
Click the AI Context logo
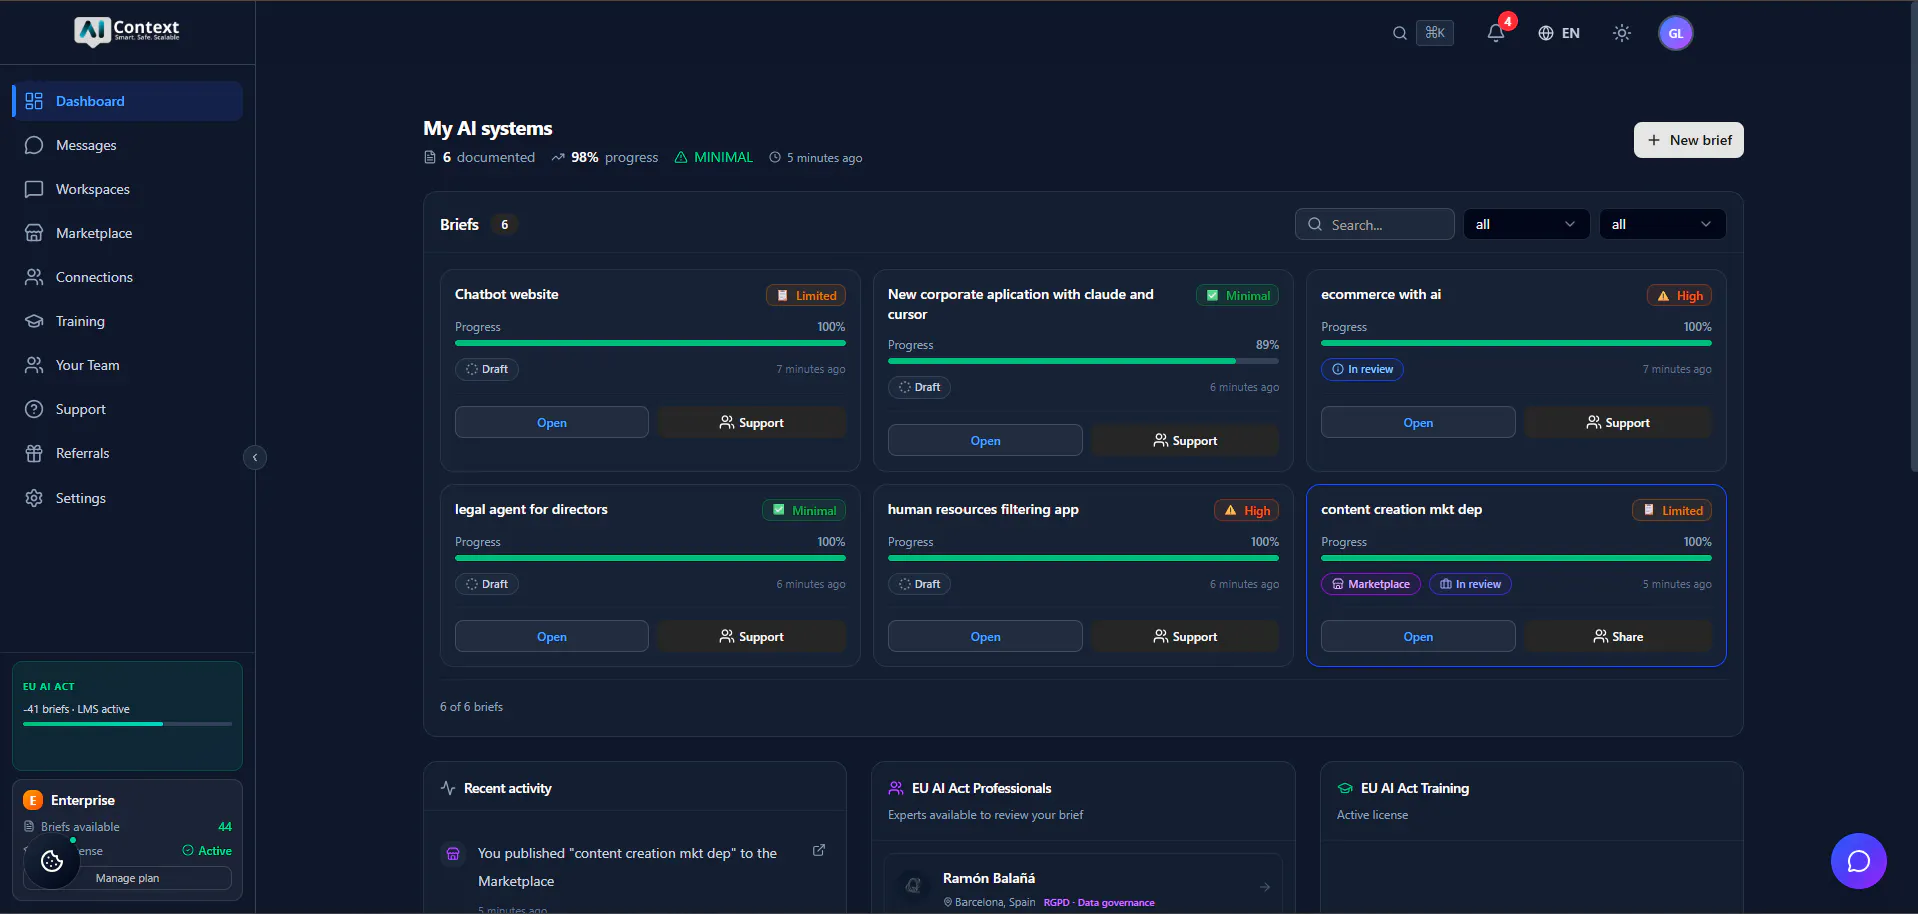pyautogui.click(x=127, y=31)
